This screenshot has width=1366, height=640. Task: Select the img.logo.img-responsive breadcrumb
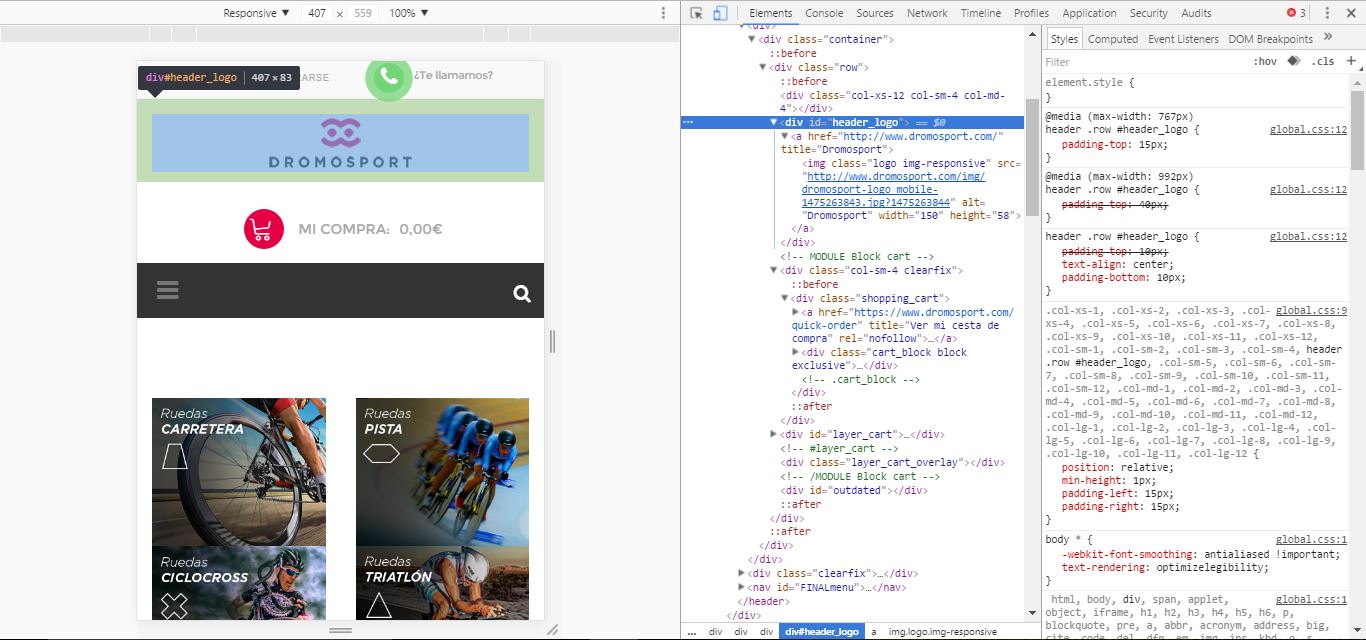[943, 632]
